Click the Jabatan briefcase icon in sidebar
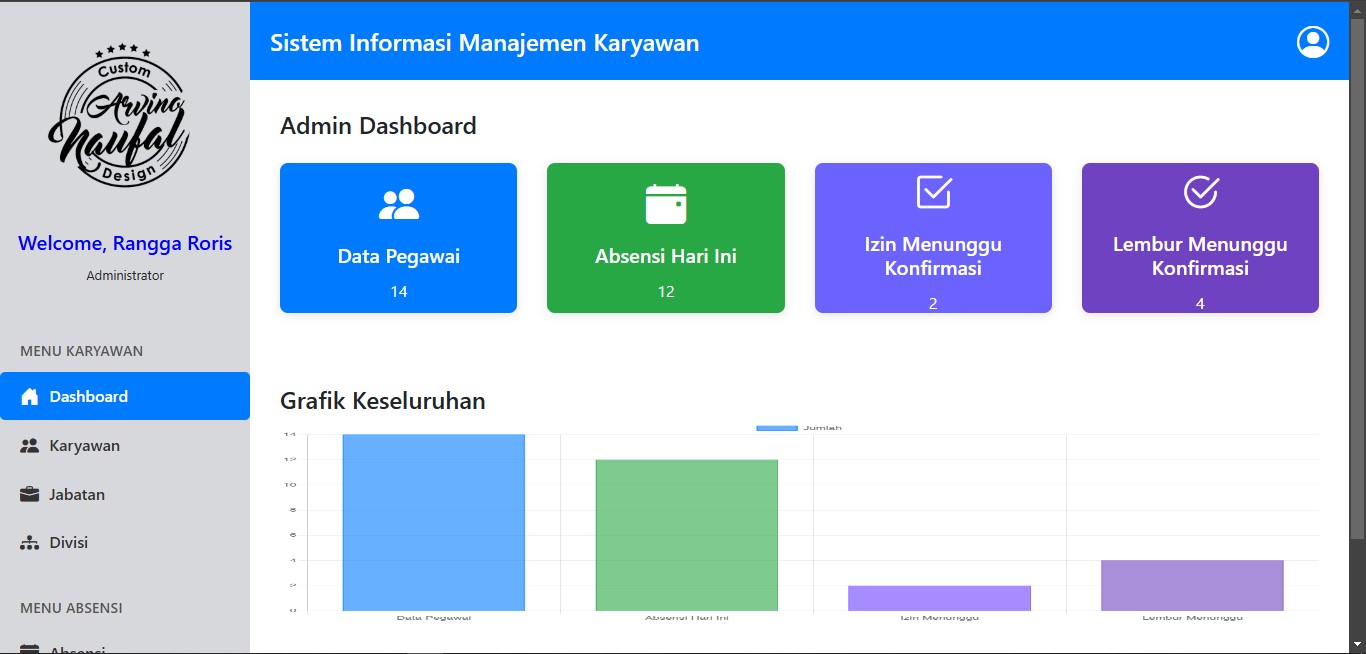Image resolution: width=1366 pixels, height=654 pixels. pyautogui.click(x=30, y=494)
